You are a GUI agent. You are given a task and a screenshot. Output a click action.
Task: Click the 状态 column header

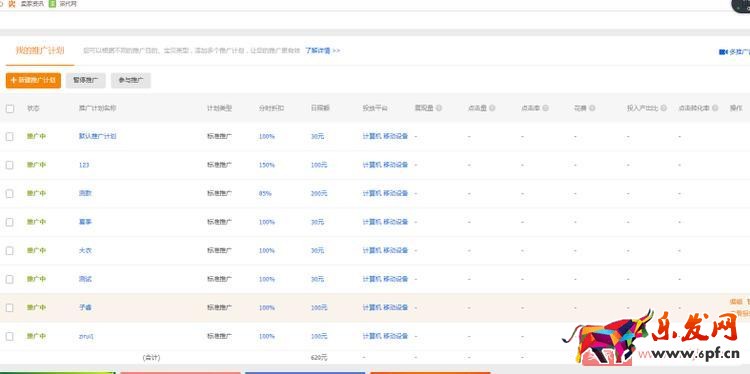[x=33, y=109]
